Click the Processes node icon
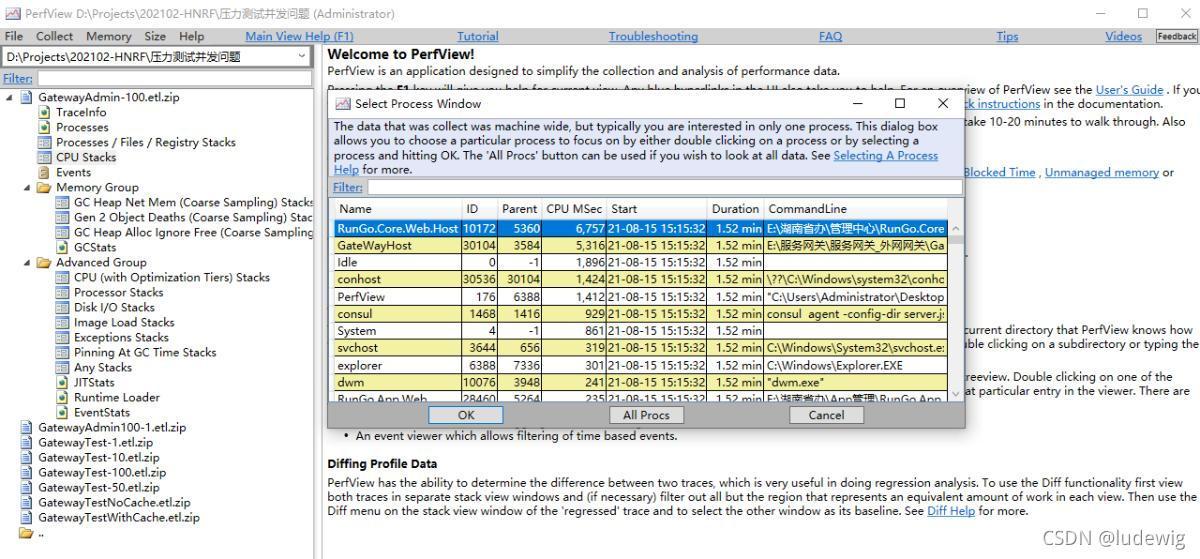The width and height of the screenshot is (1200, 559). pos(44,127)
